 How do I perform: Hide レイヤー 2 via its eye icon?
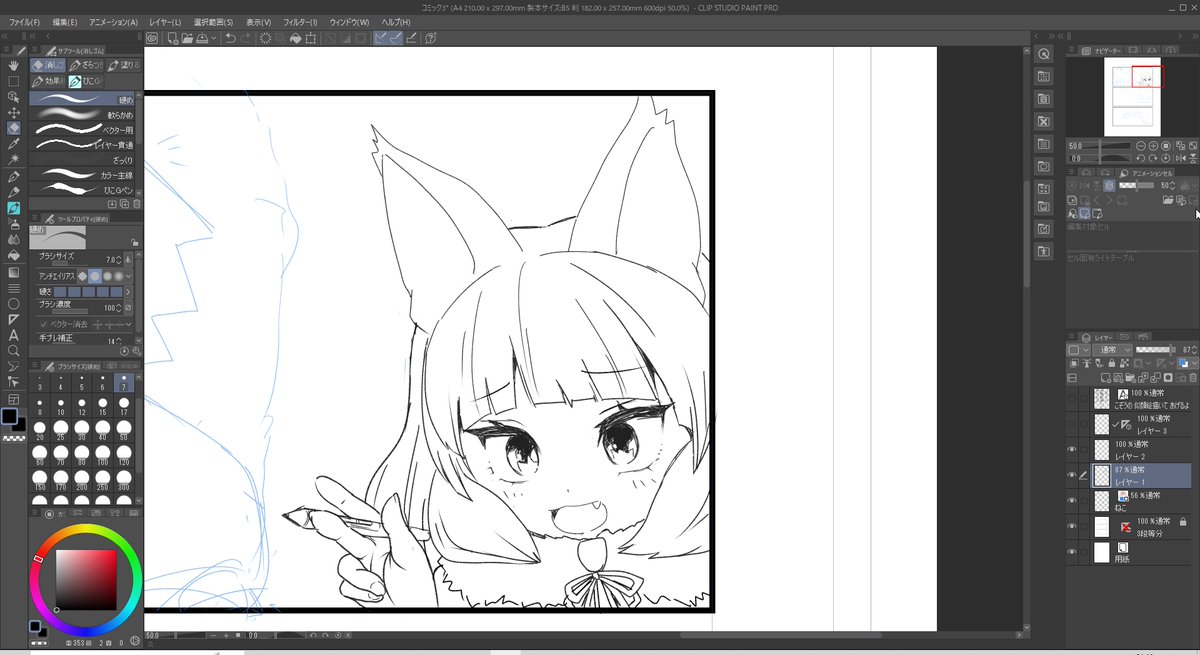(x=1072, y=449)
